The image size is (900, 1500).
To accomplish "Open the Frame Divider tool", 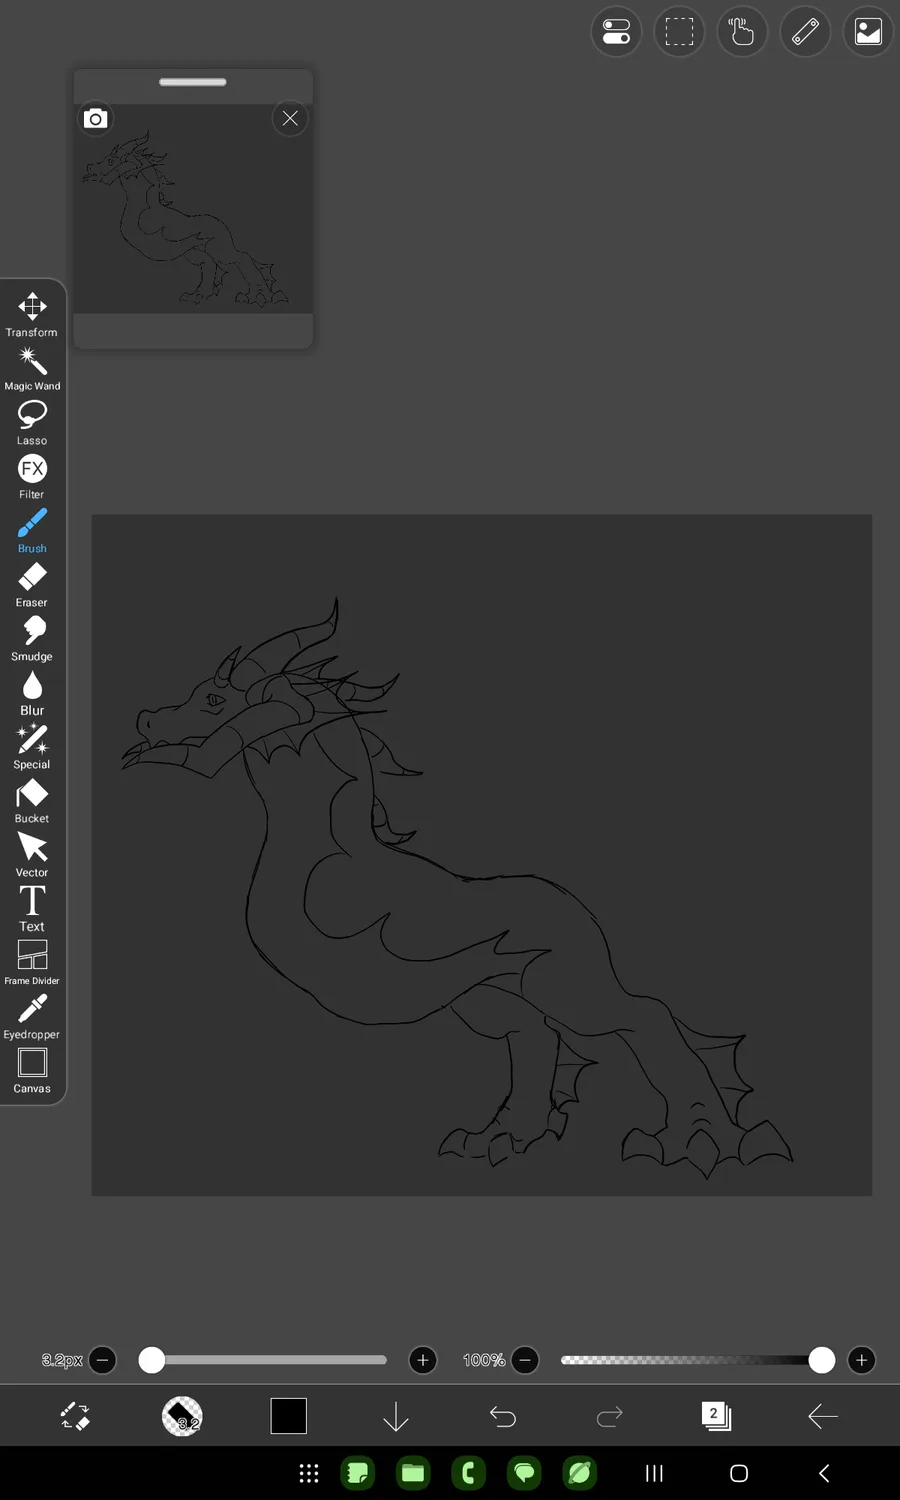I will point(32,962).
